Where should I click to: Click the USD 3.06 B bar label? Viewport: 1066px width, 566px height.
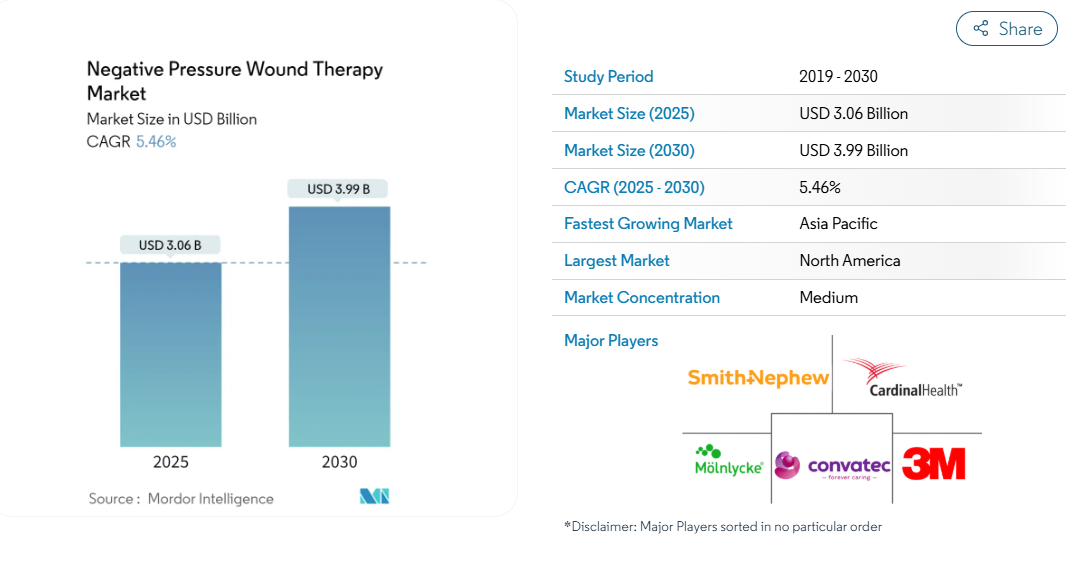click(170, 245)
